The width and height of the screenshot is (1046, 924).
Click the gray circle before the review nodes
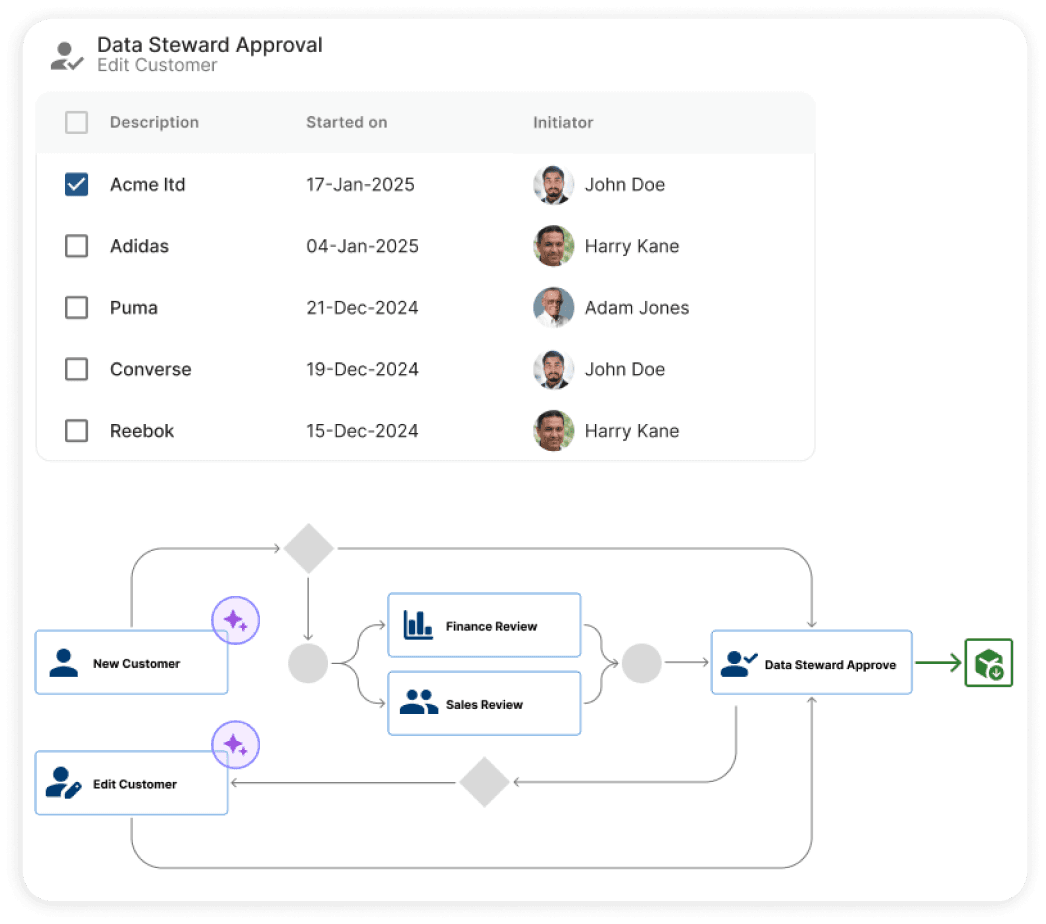coord(308,663)
